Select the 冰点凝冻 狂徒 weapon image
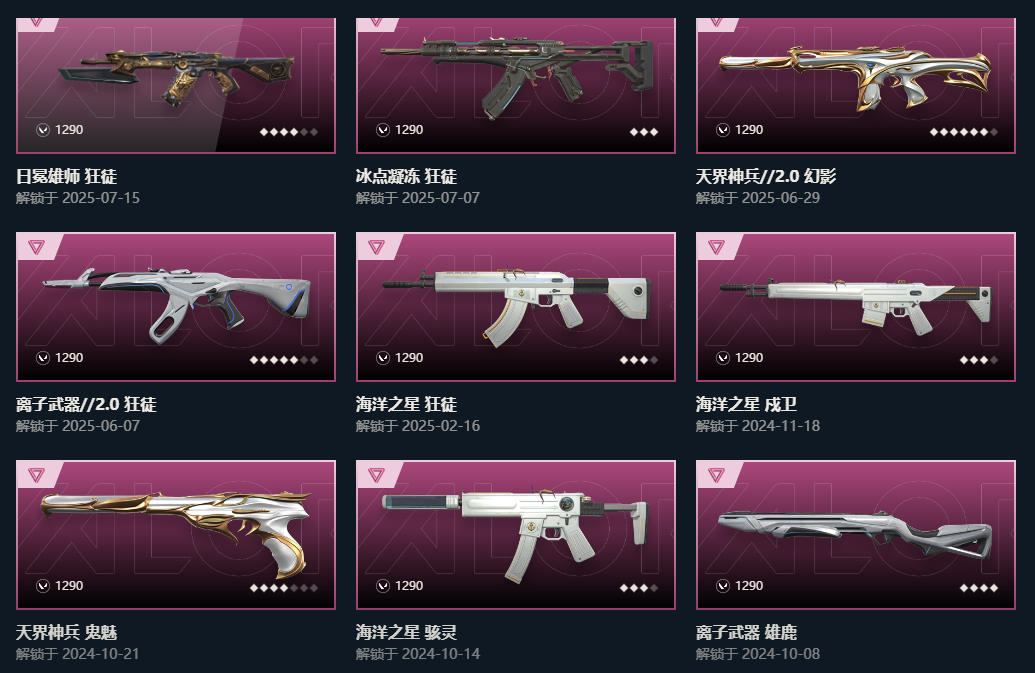 (x=517, y=77)
